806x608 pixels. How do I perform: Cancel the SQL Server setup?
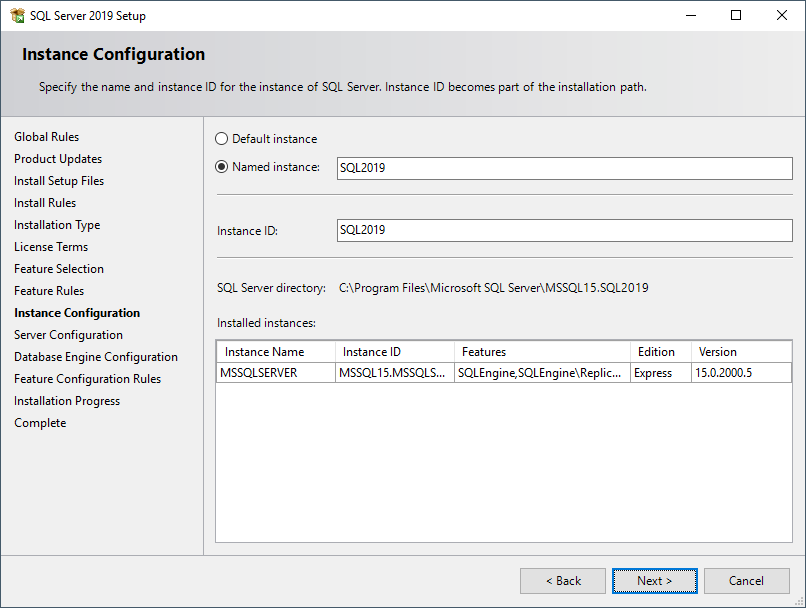746,581
